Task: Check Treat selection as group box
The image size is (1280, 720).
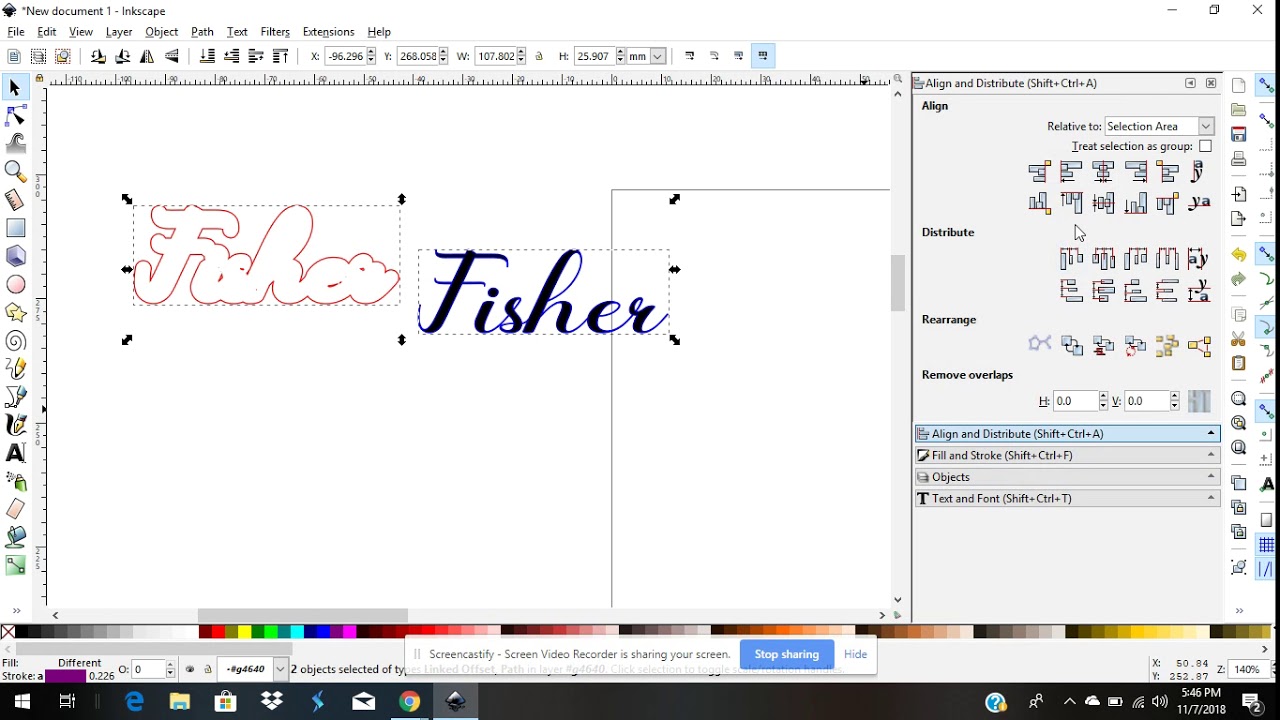Action: point(1205,146)
